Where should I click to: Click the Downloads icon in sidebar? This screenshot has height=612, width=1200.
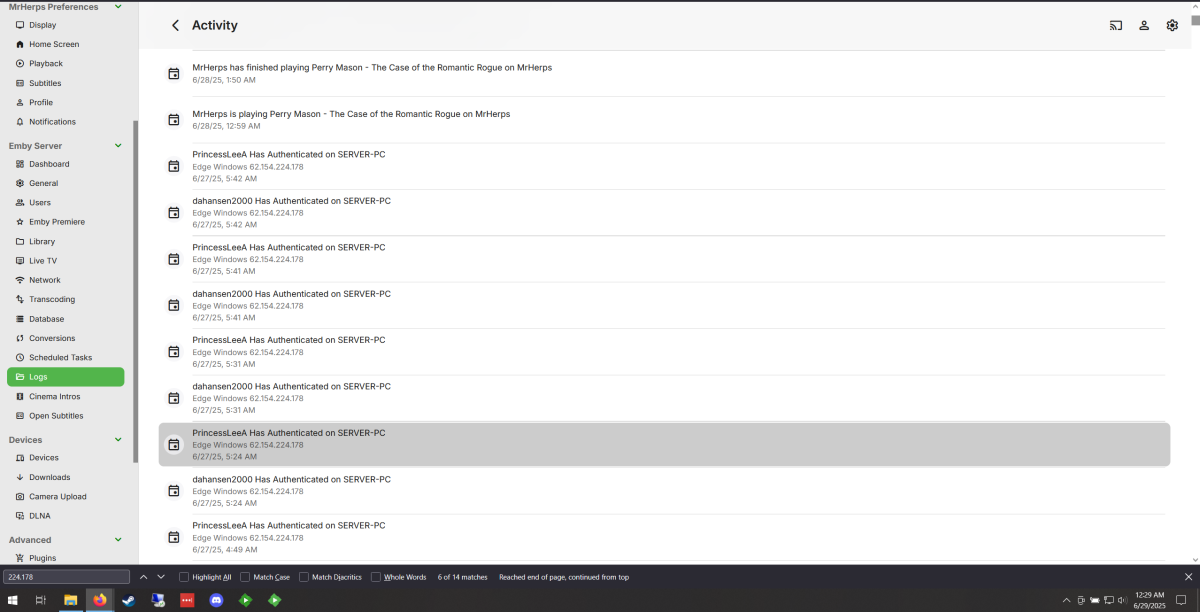click(20, 477)
